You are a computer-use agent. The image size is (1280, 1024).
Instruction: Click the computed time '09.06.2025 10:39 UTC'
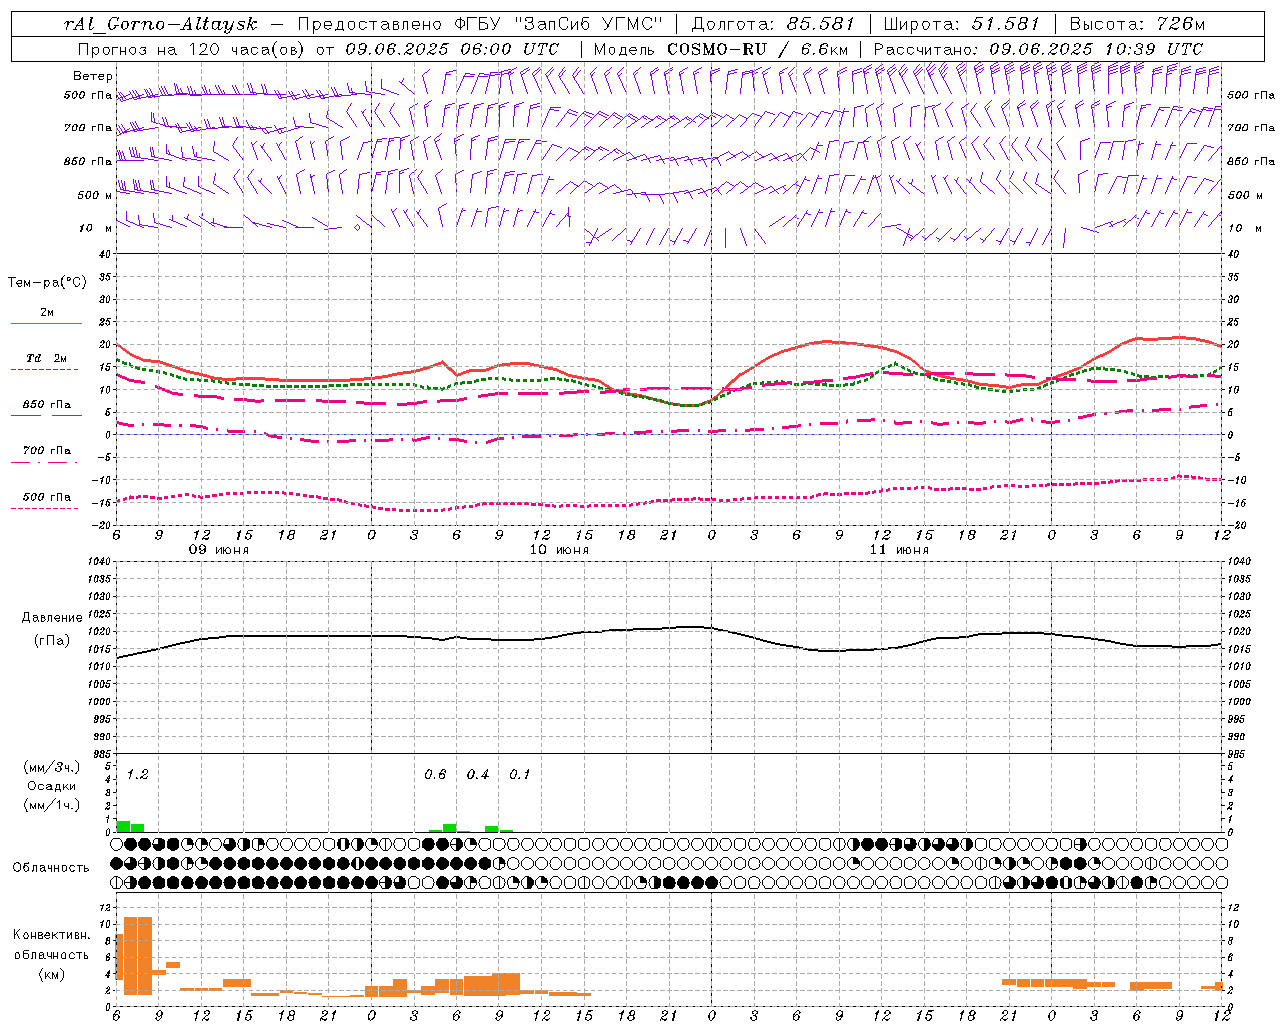1096,49
